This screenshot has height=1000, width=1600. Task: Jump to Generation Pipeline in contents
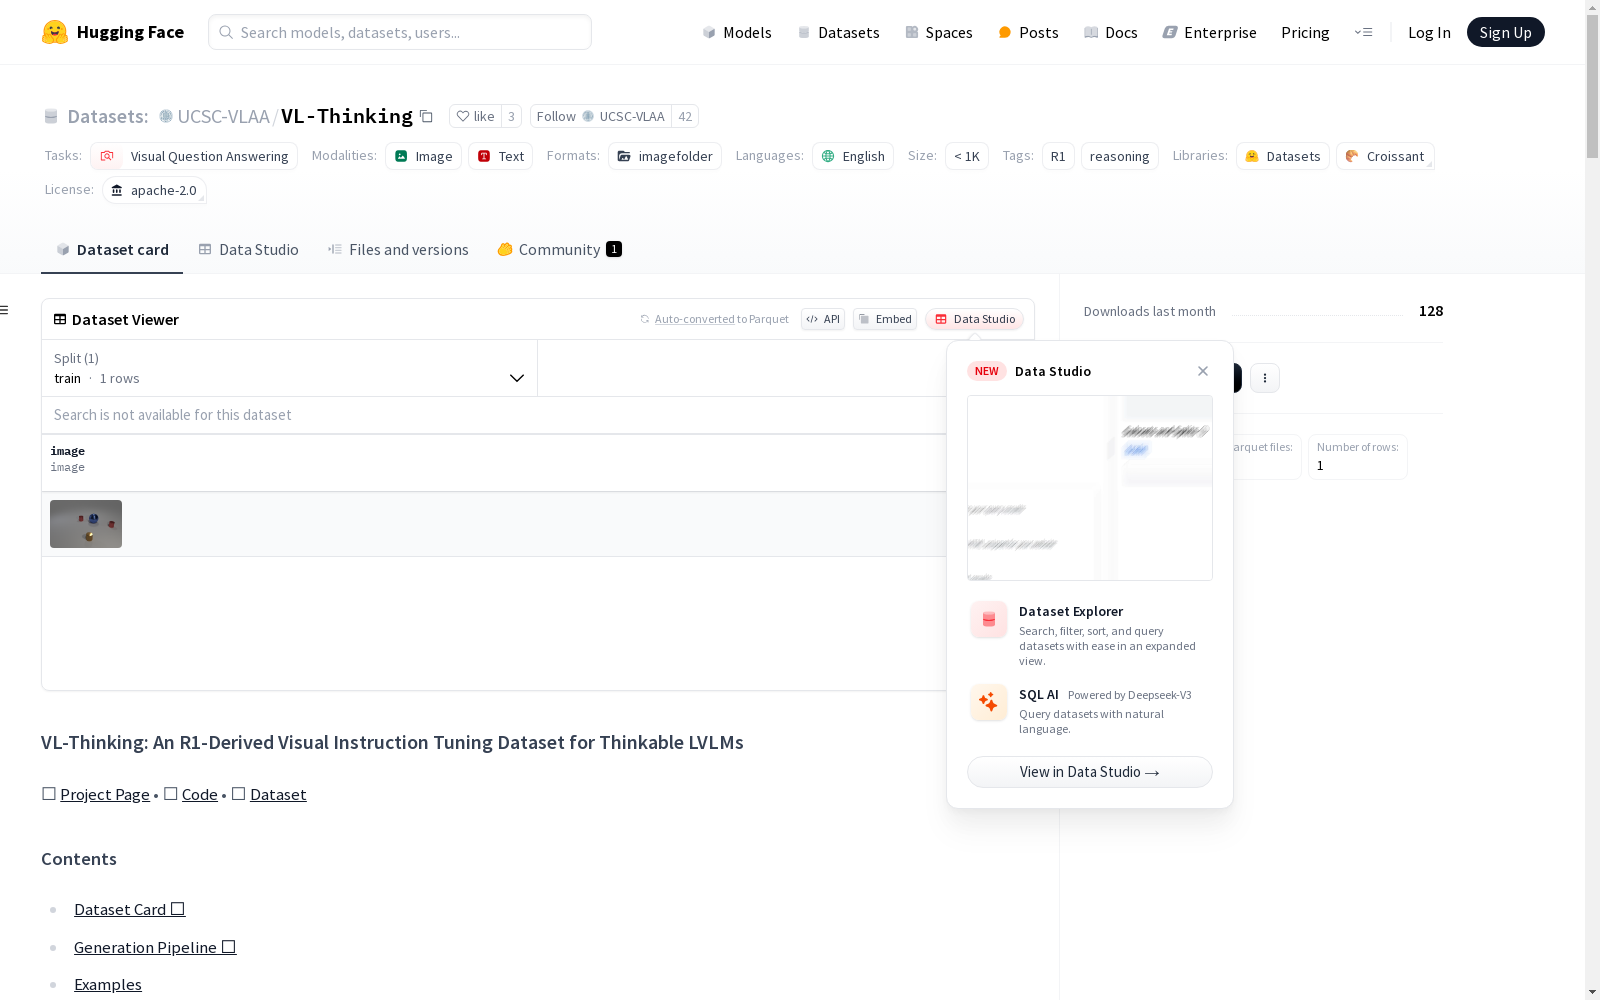coord(155,947)
